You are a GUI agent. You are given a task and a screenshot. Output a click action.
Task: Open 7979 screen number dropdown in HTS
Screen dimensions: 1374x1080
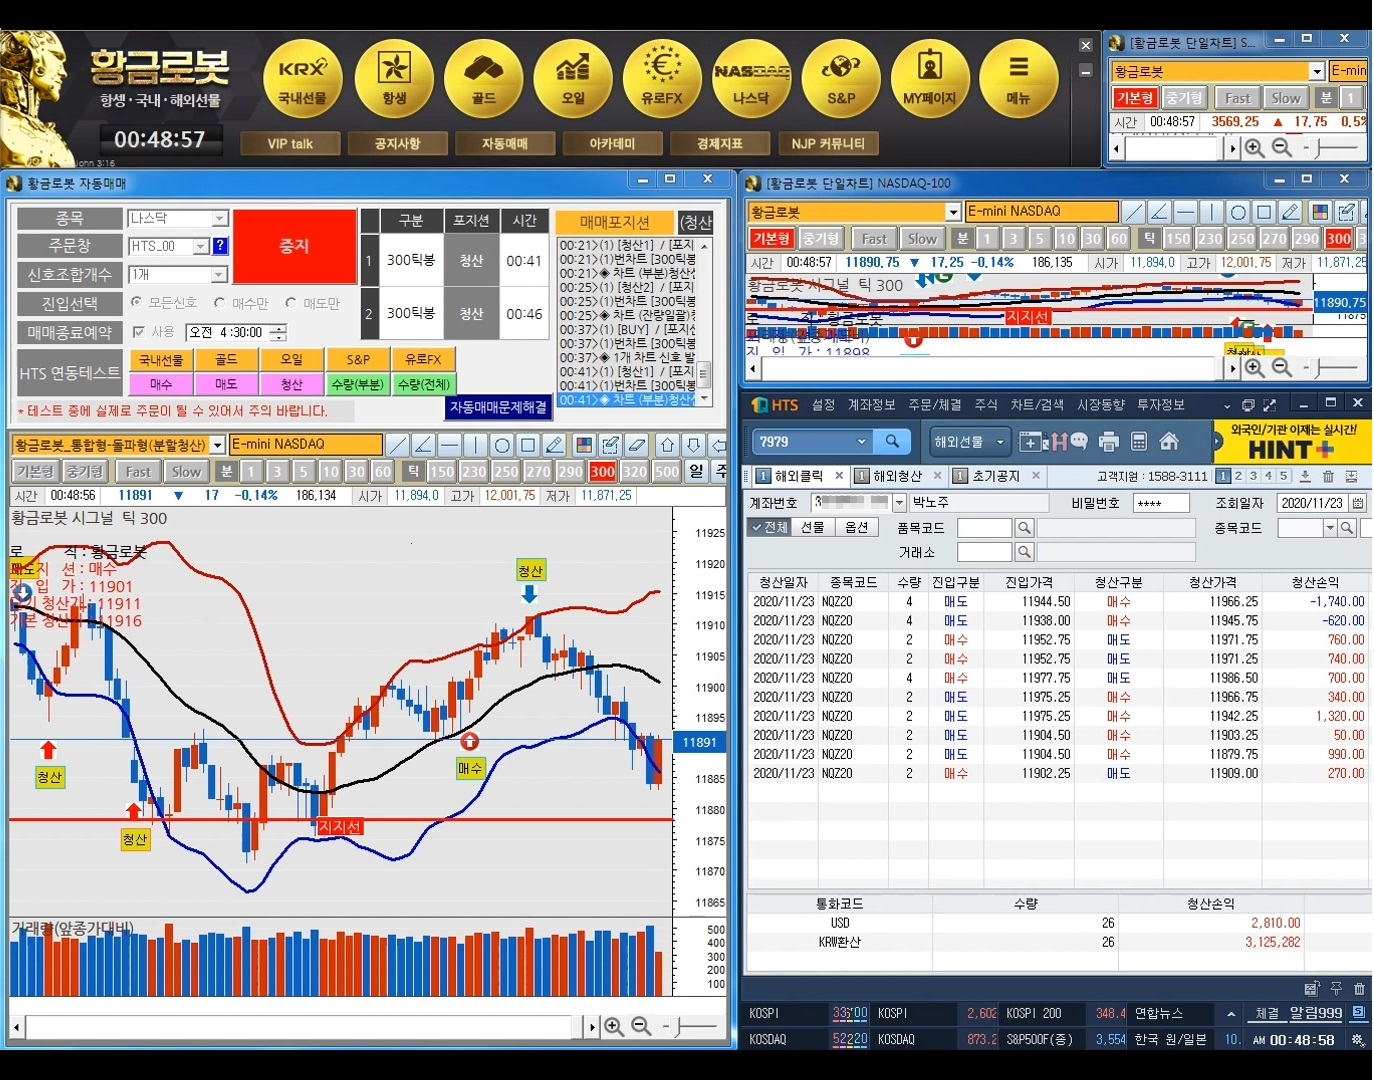(861, 441)
